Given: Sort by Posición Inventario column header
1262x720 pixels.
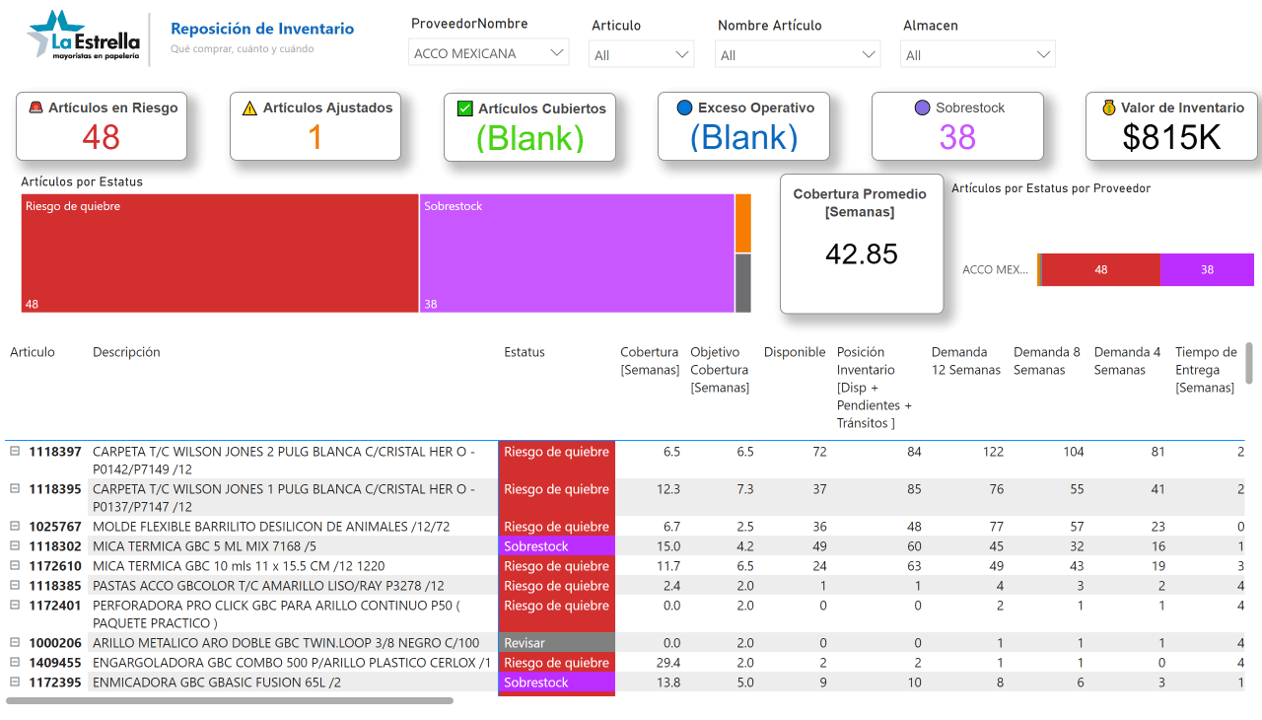Looking at the screenshot, I should point(874,388).
